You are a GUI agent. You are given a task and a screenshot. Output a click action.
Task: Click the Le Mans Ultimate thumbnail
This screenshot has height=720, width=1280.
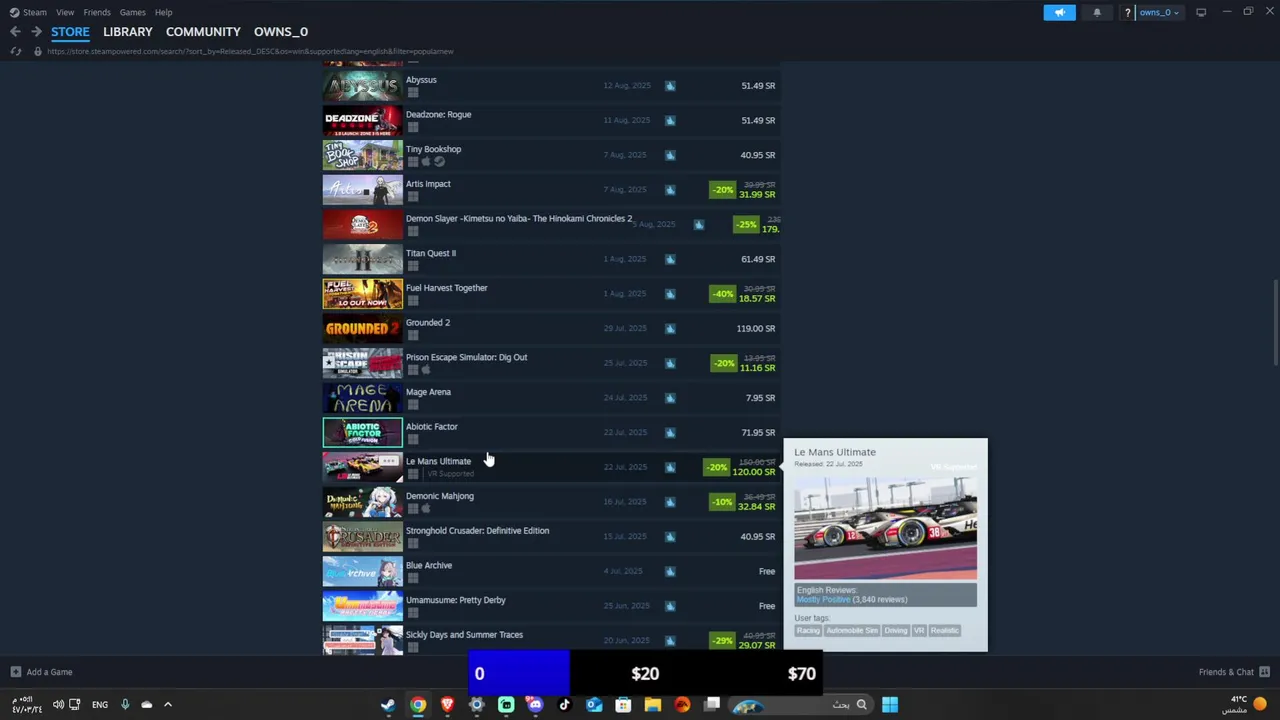362,467
